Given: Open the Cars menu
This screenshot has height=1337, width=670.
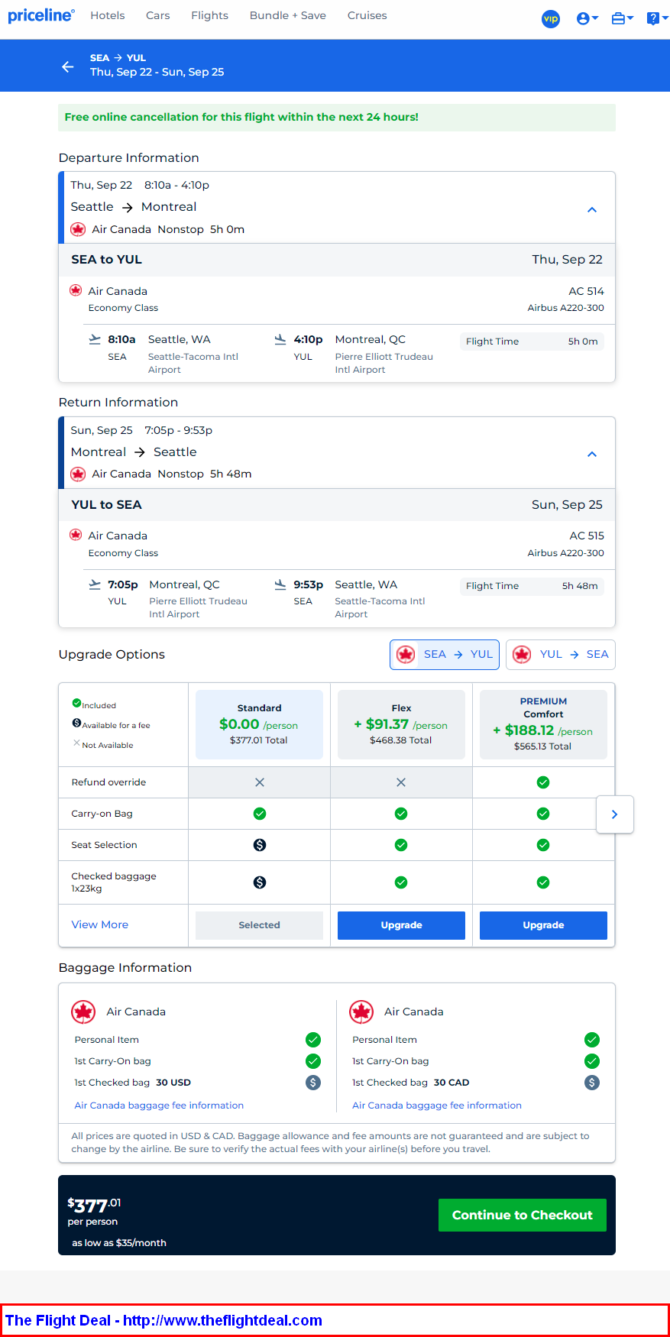Looking at the screenshot, I should click(157, 16).
